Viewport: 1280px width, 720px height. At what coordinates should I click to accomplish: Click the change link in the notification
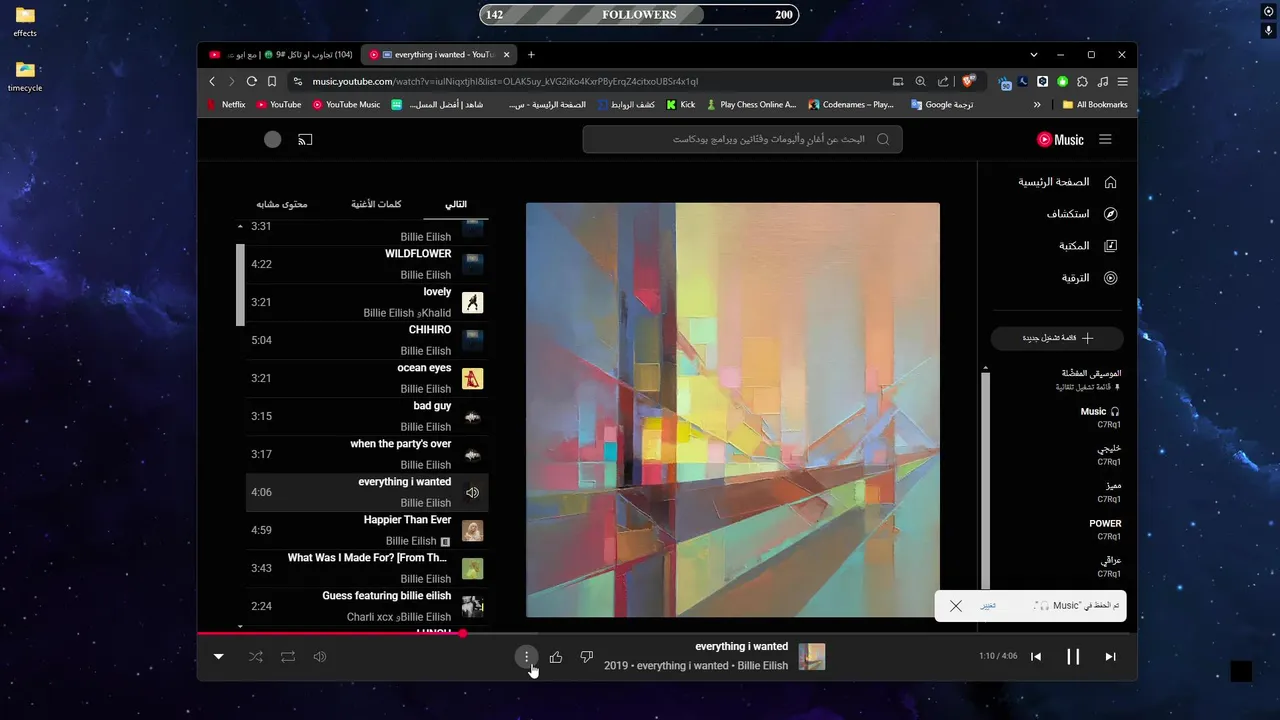988,606
